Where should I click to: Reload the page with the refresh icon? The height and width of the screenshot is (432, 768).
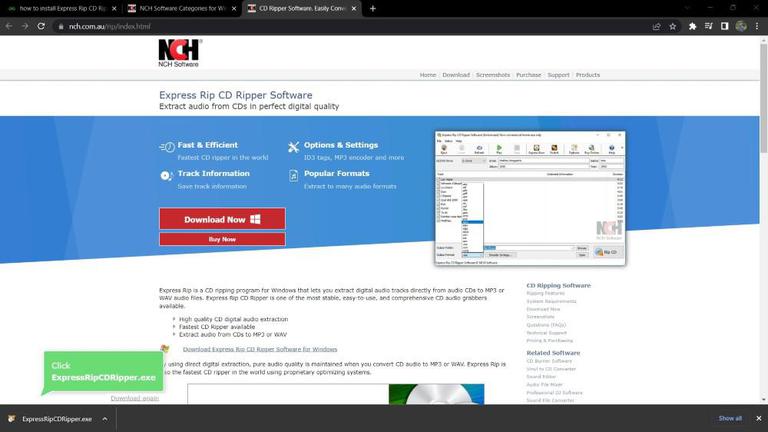point(41,26)
